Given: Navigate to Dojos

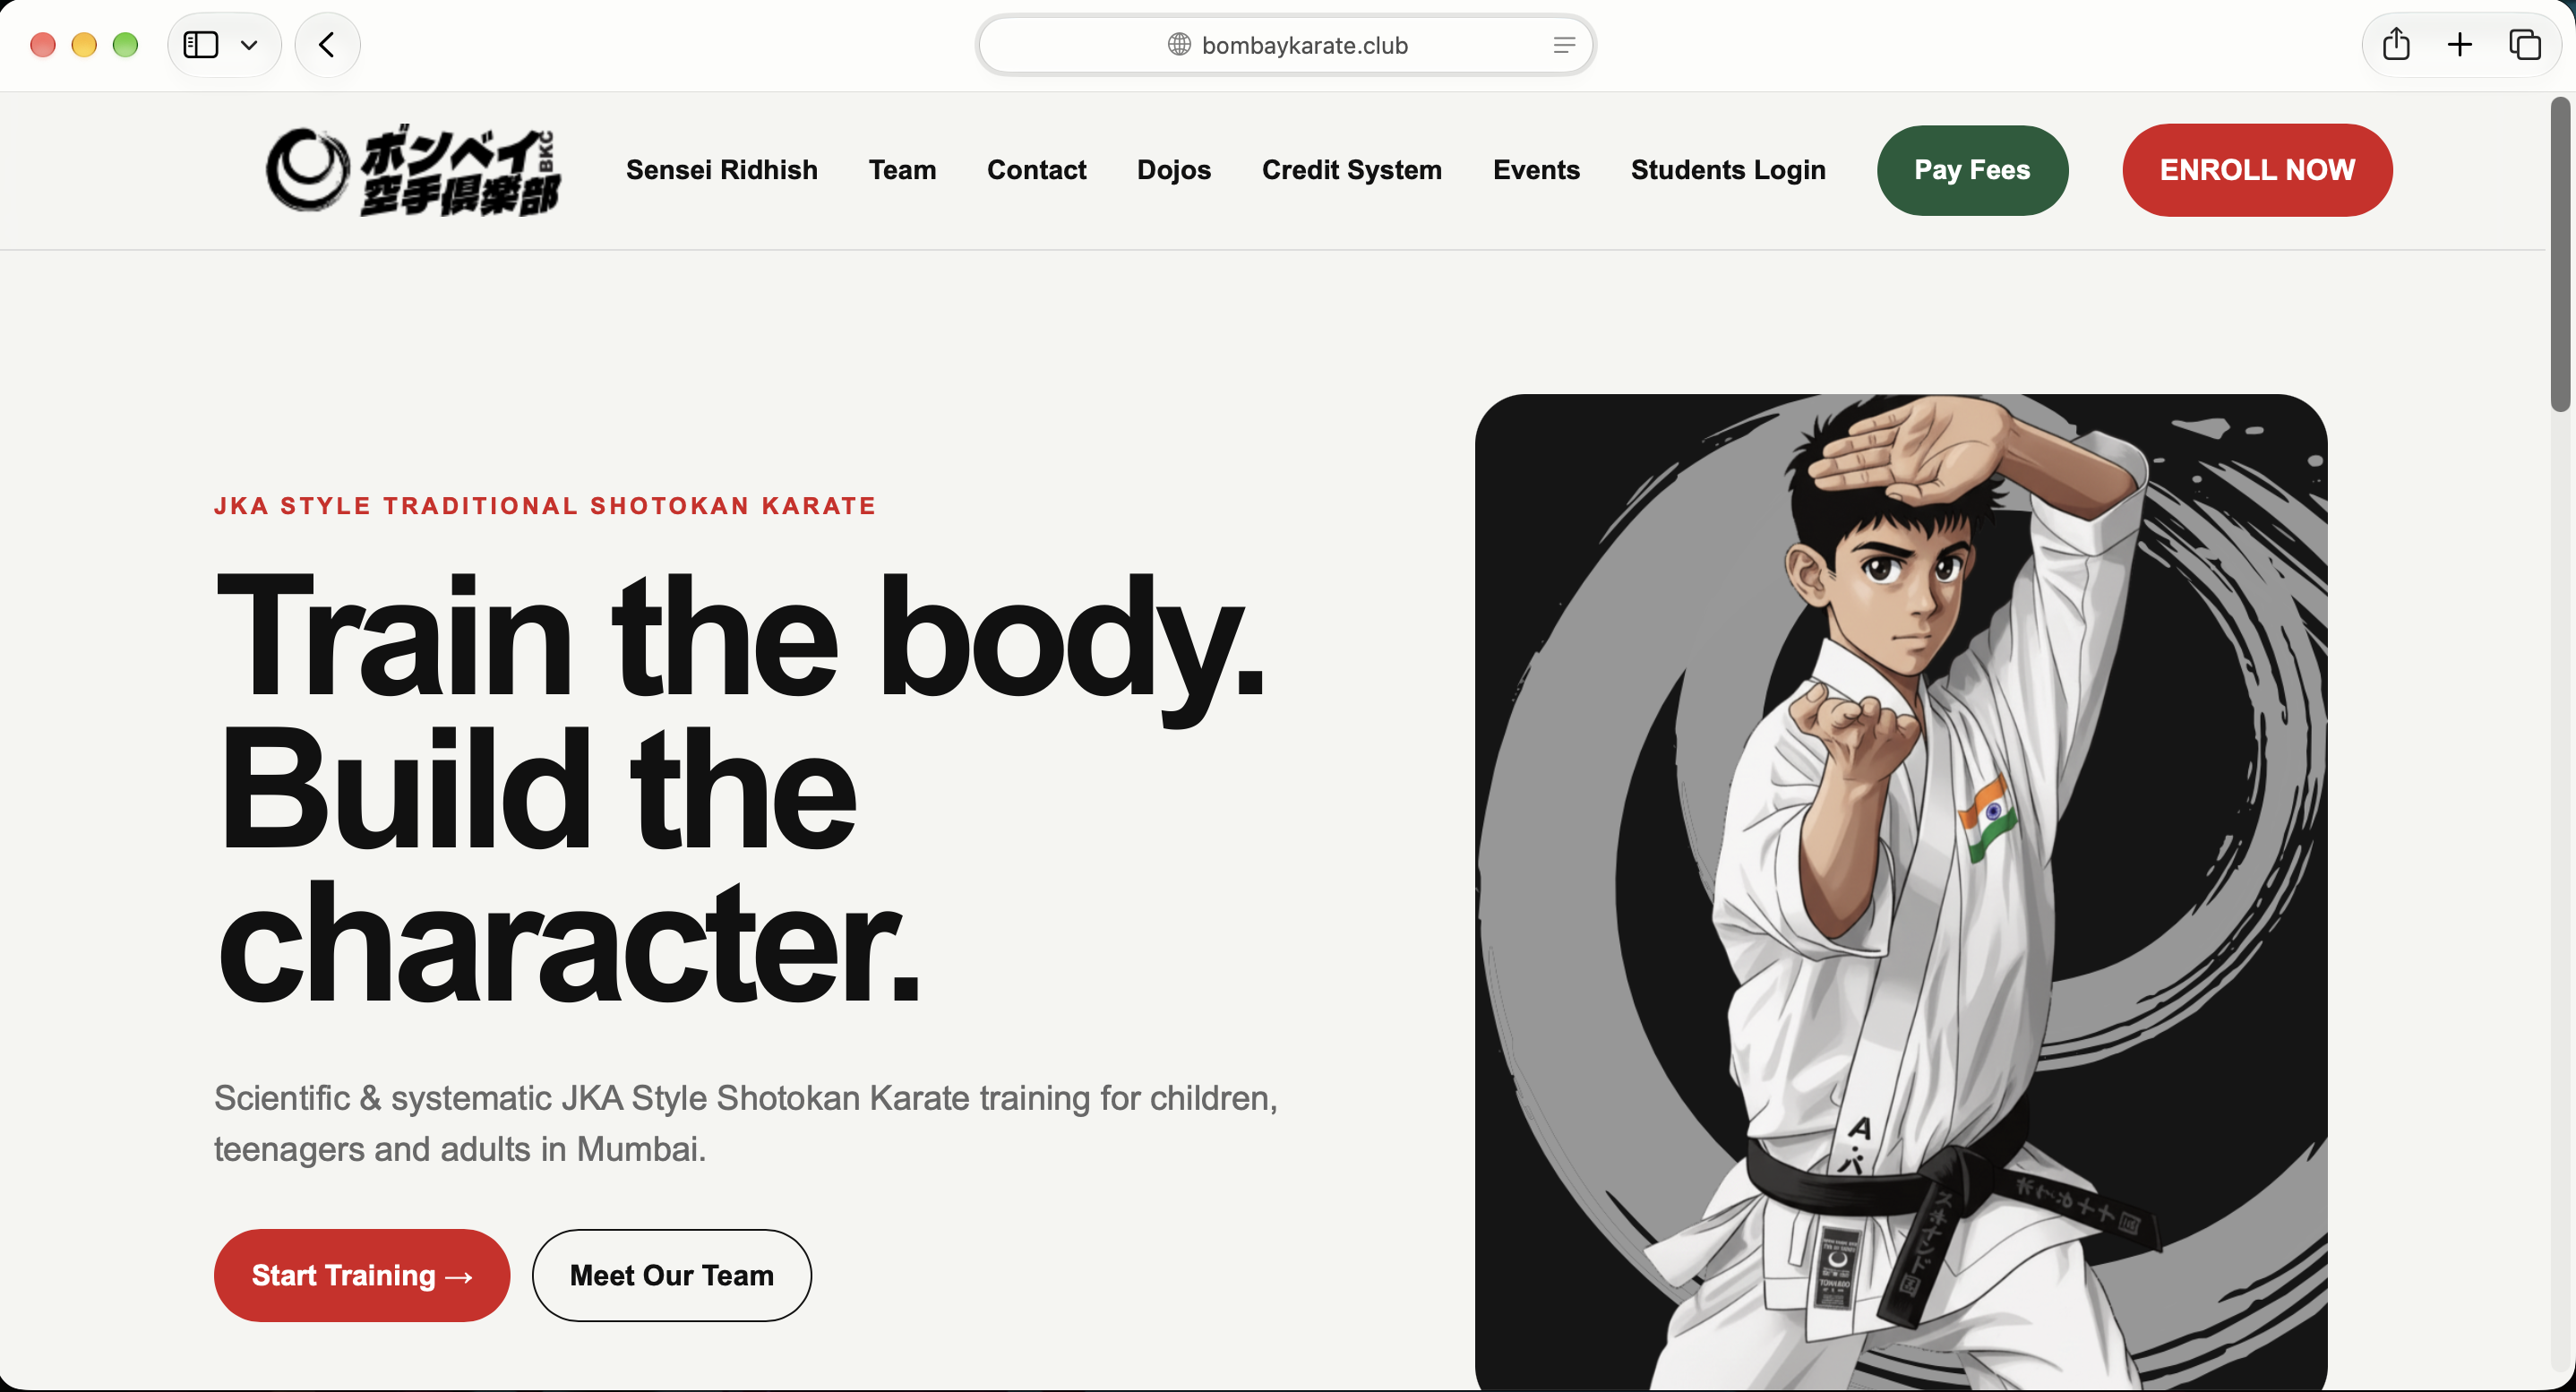Looking at the screenshot, I should [x=1174, y=170].
